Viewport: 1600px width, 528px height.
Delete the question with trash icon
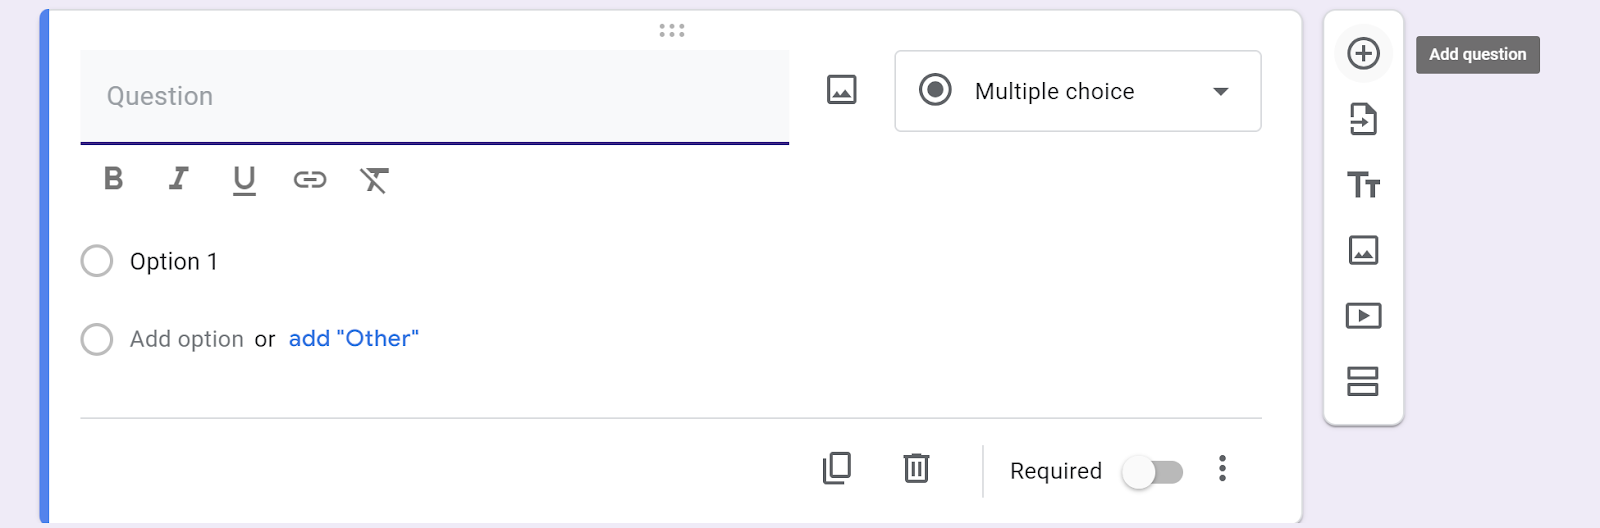916,468
